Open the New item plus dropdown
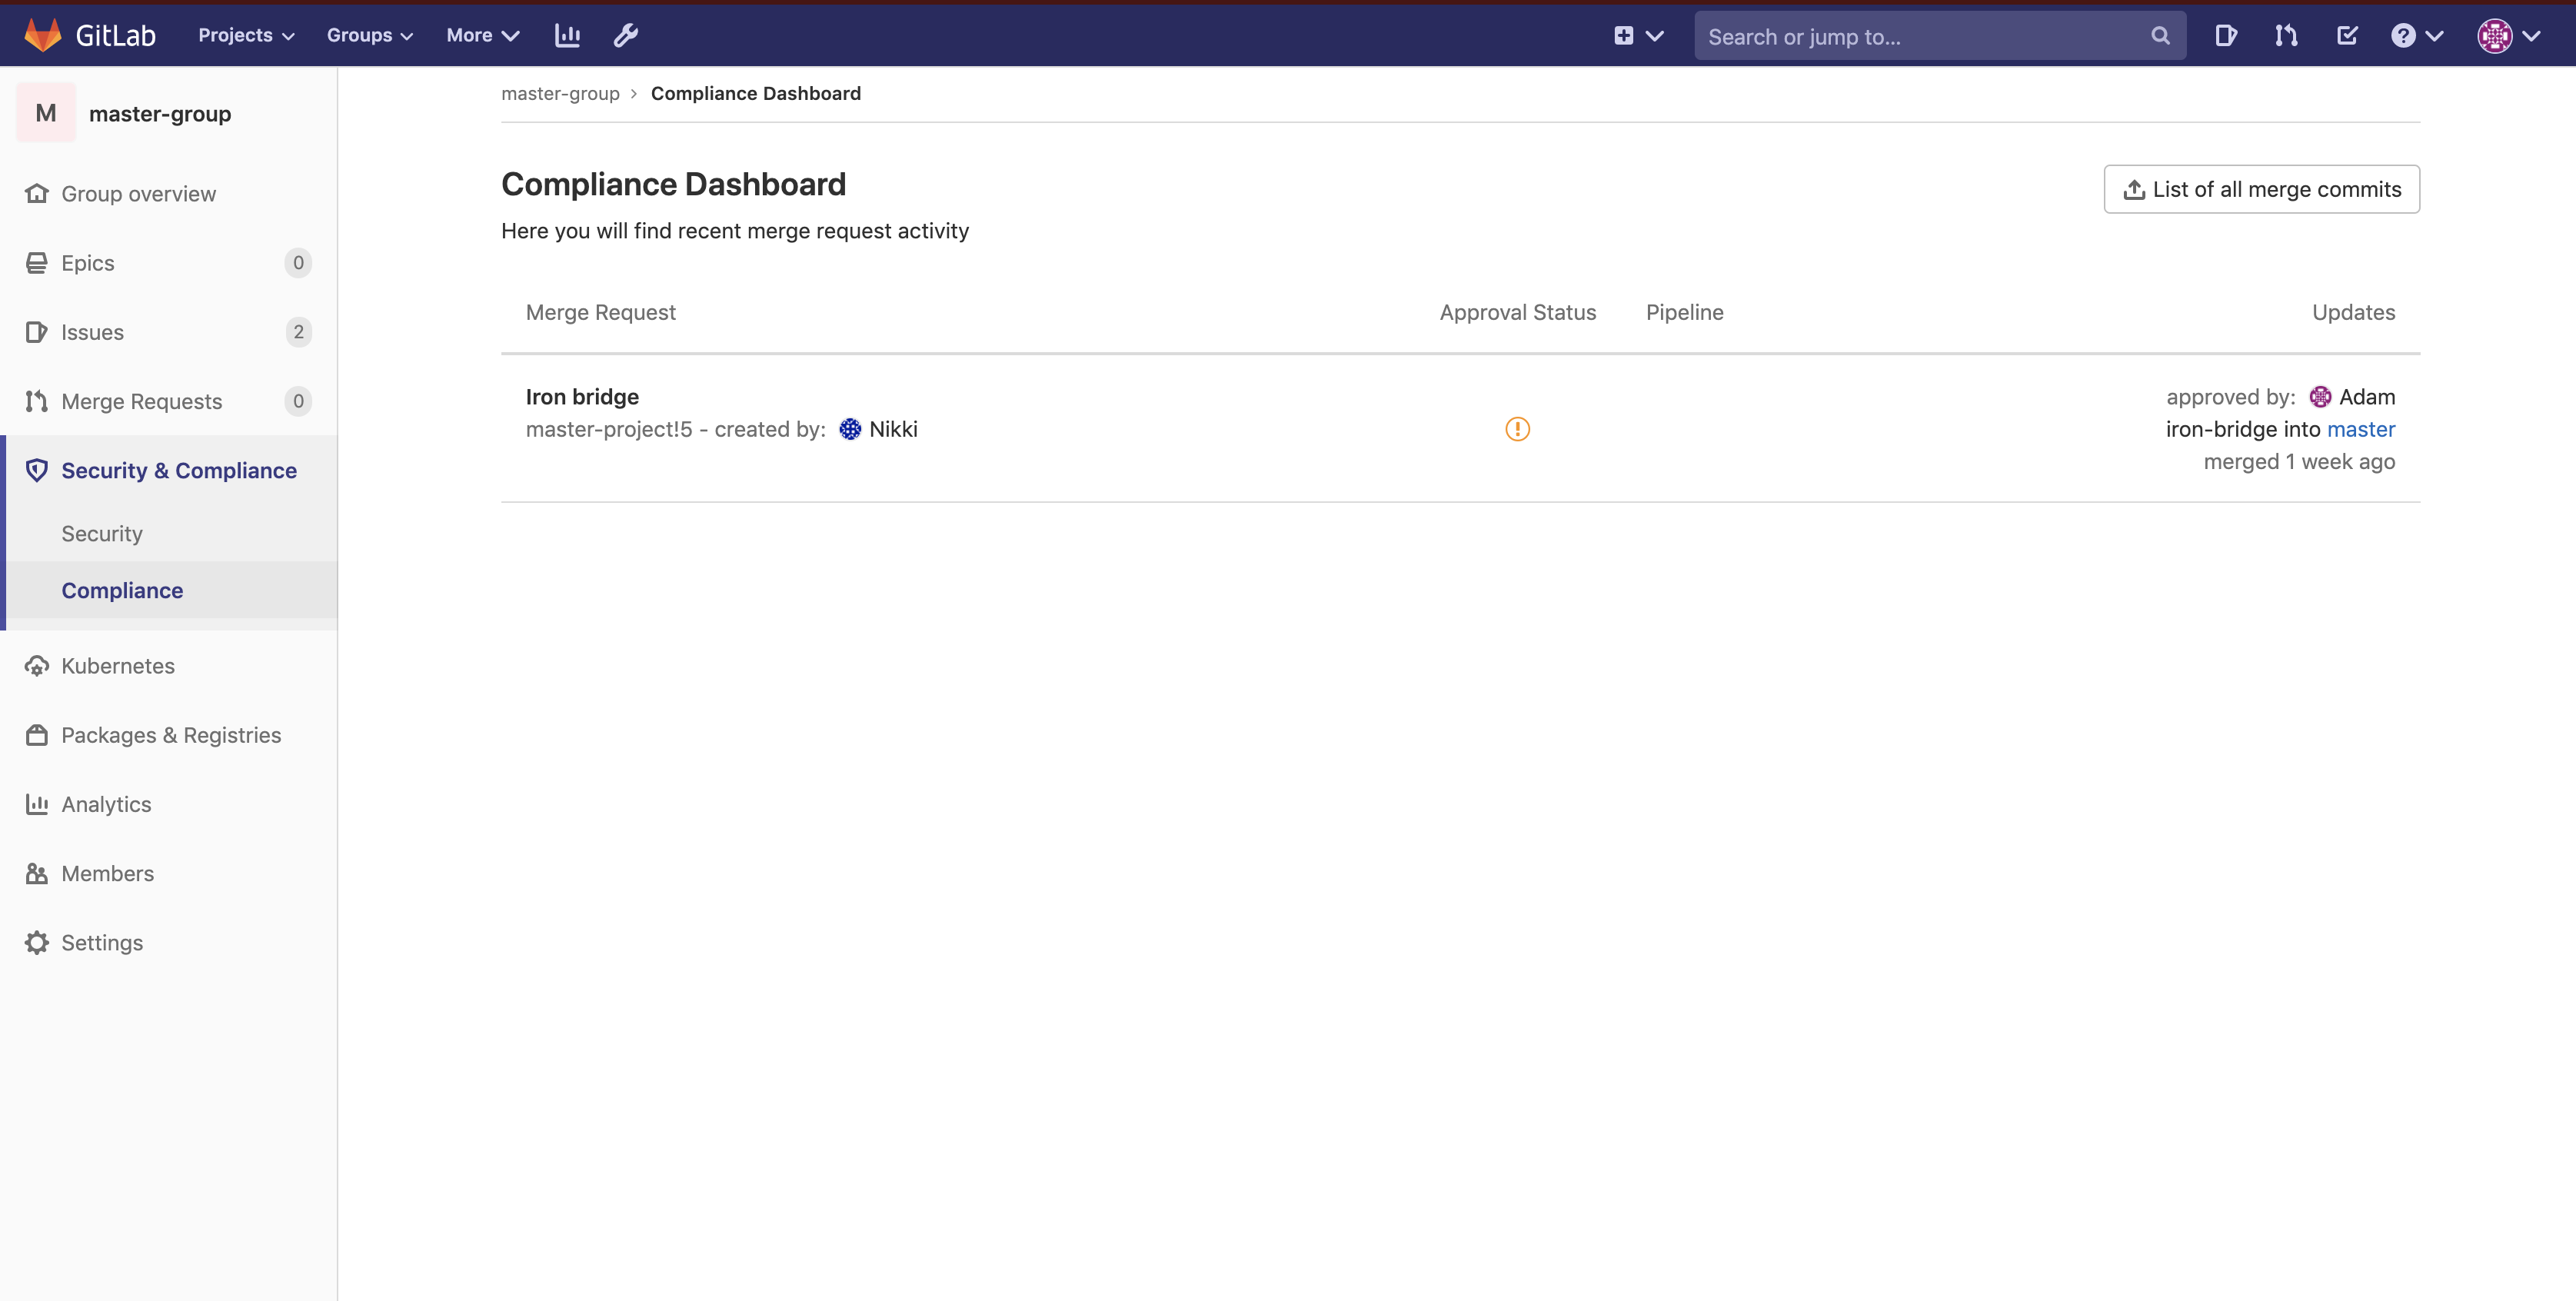Image resolution: width=2576 pixels, height=1301 pixels. coord(1638,35)
